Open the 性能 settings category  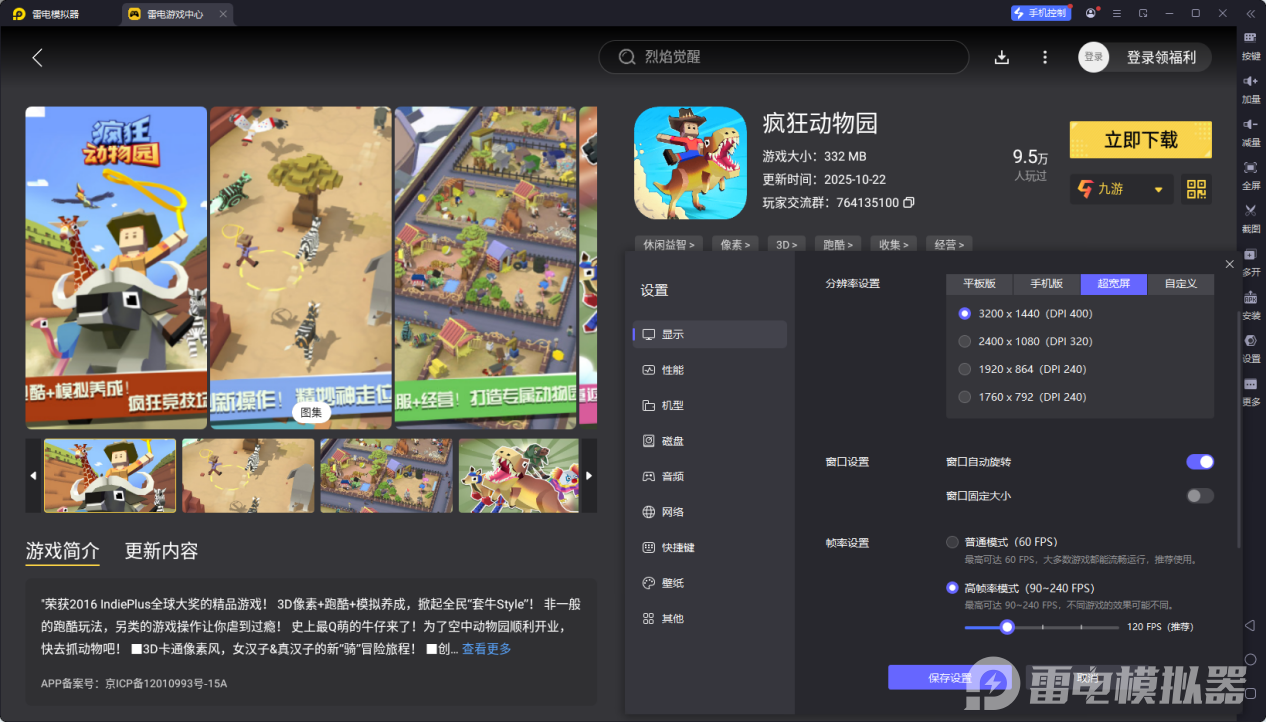(x=710, y=370)
